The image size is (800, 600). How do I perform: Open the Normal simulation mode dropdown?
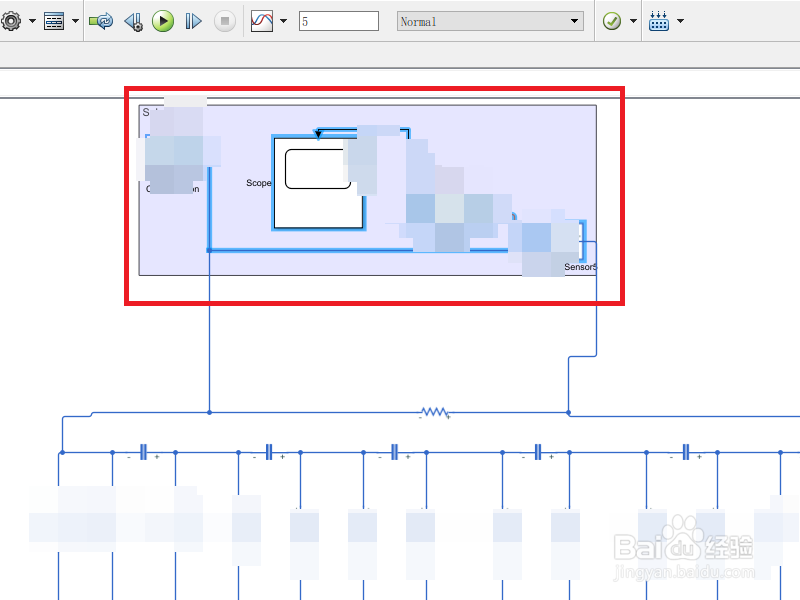coord(490,21)
